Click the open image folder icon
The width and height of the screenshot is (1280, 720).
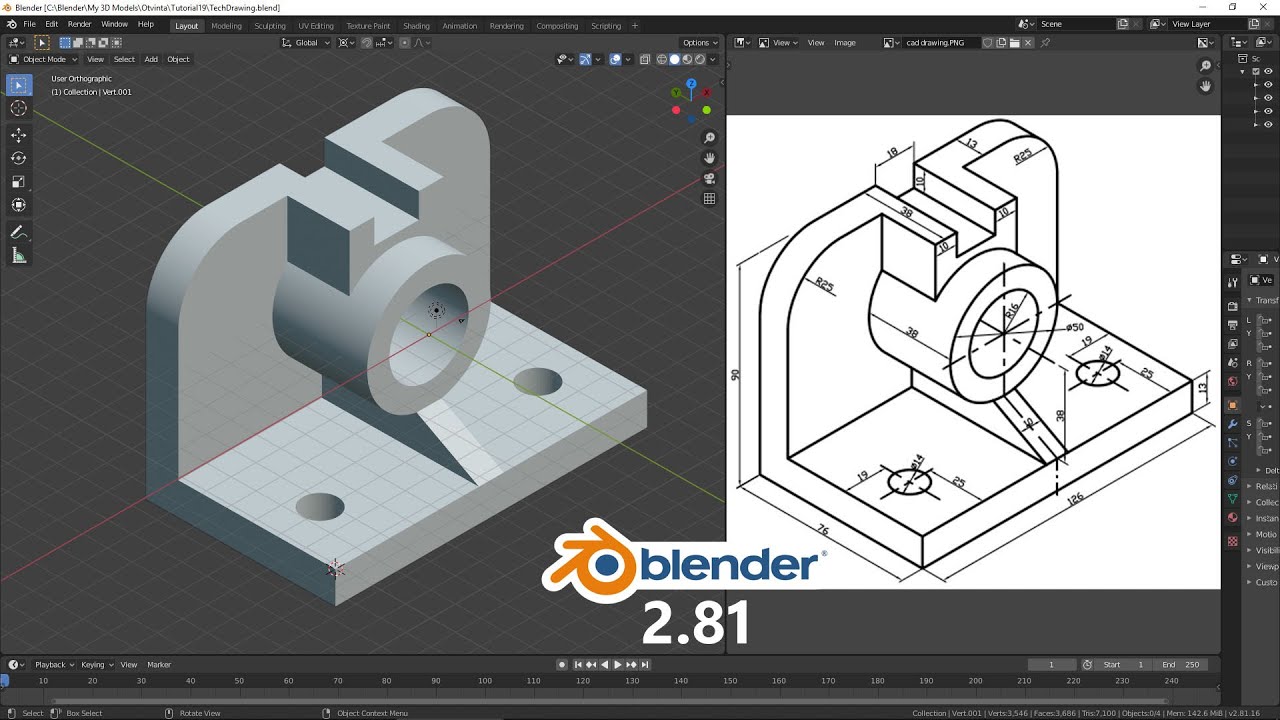(1015, 43)
